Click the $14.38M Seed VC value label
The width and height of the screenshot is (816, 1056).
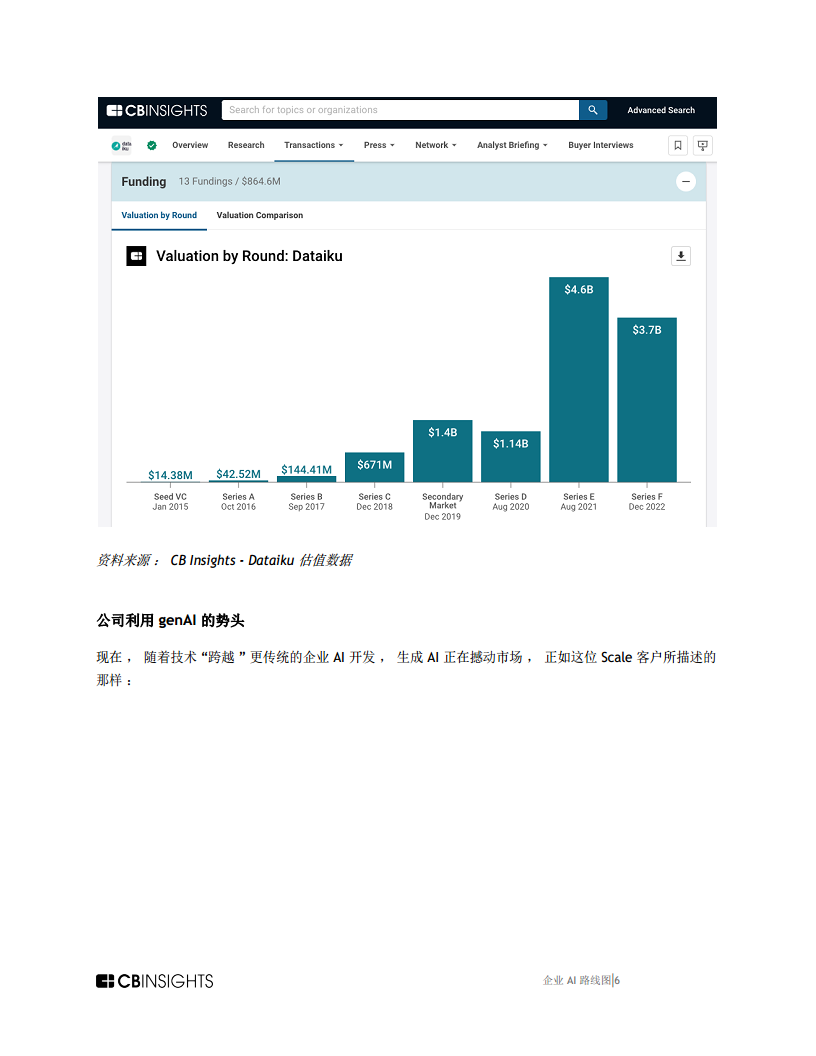170,475
